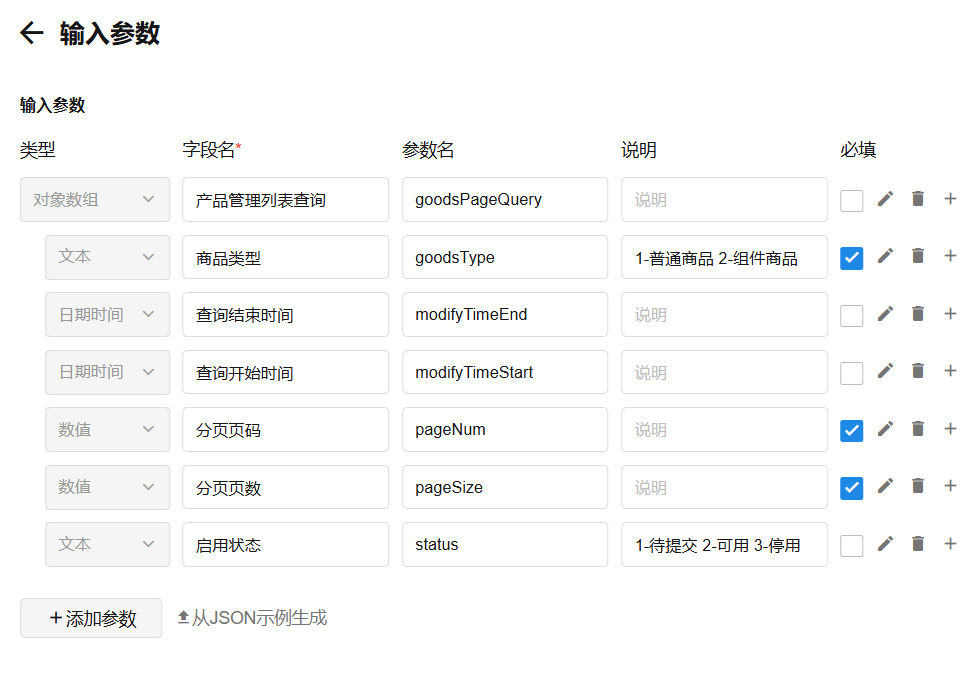Focus the description input for goodsPageQuery row
This screenshot has height=679, width=975.
pyautogui.click(x=724, y=200)
